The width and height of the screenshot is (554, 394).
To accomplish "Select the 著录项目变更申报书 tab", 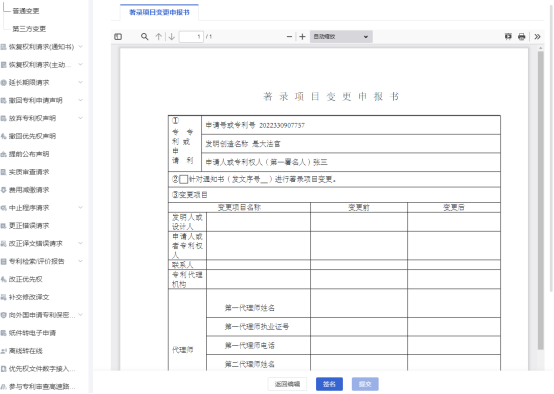I will (x=159, y=12).
